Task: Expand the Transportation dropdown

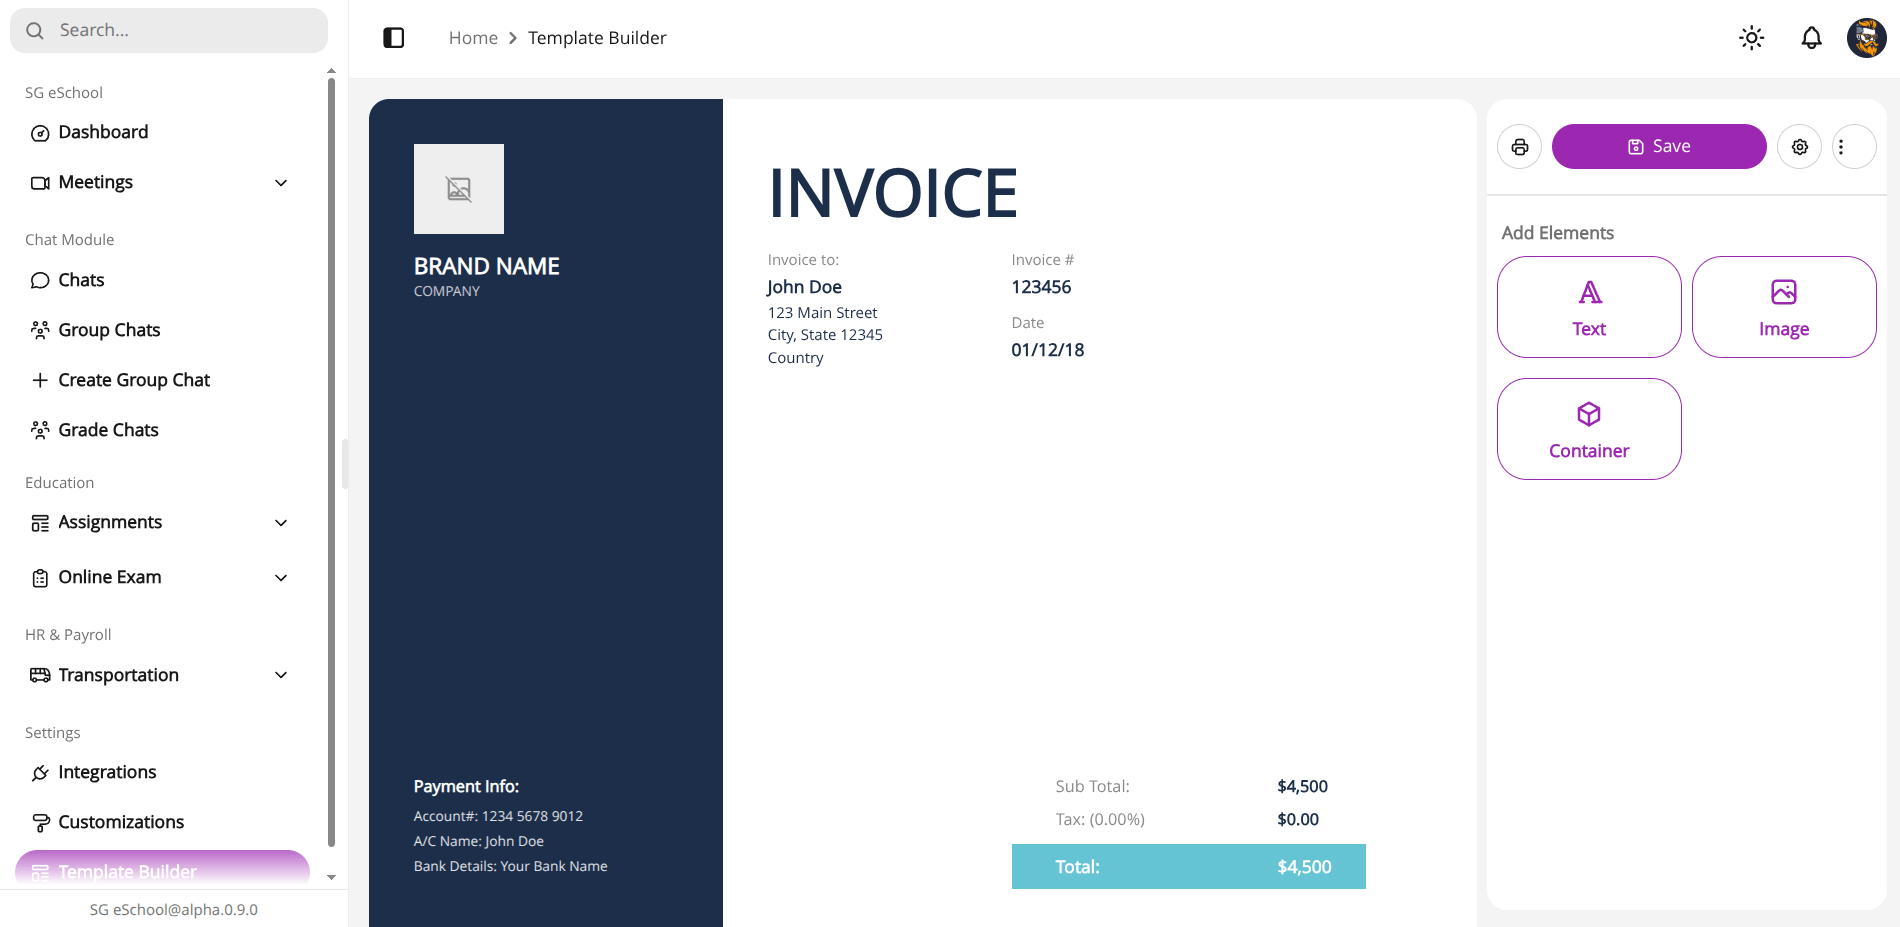Action: 160,675
